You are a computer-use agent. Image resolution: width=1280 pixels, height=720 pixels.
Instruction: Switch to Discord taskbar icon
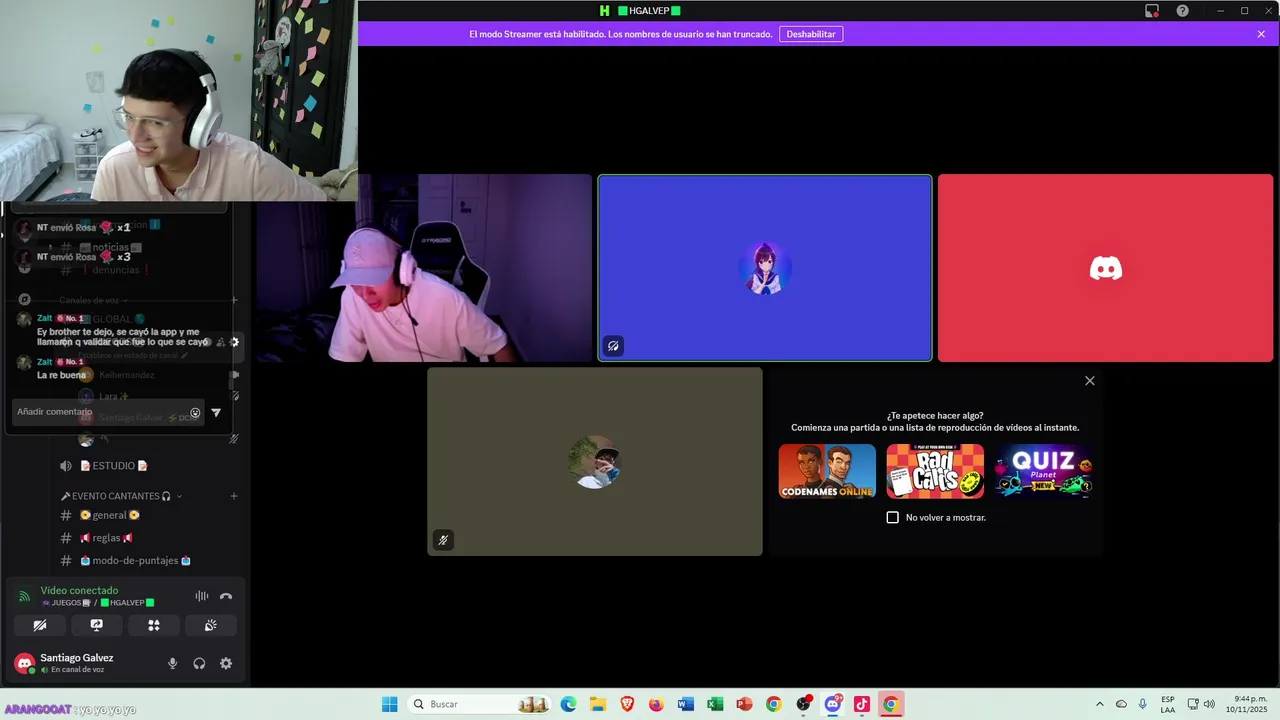[x=832, y=704]
